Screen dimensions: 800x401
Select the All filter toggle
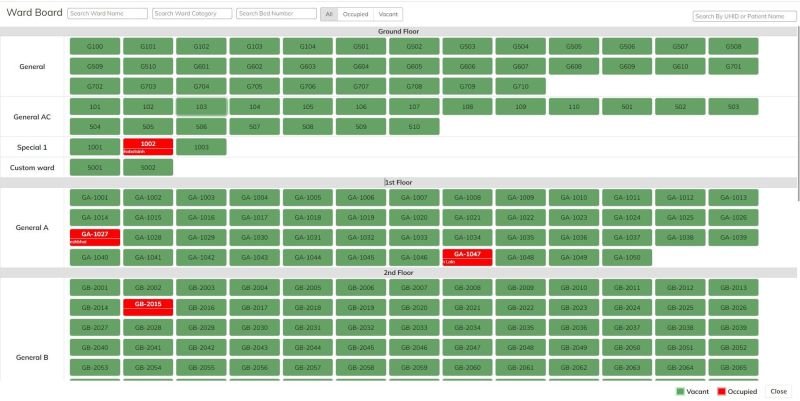tap(329, 14)
